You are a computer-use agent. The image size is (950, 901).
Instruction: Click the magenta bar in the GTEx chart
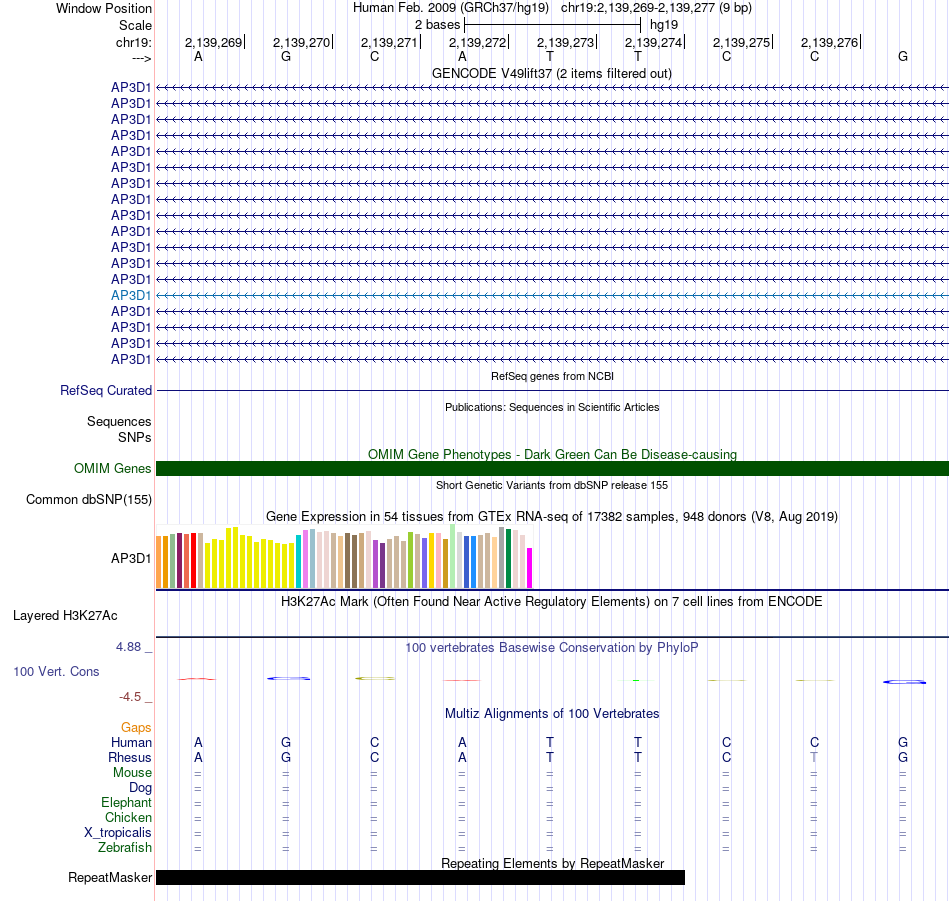[x=530, y=568]
